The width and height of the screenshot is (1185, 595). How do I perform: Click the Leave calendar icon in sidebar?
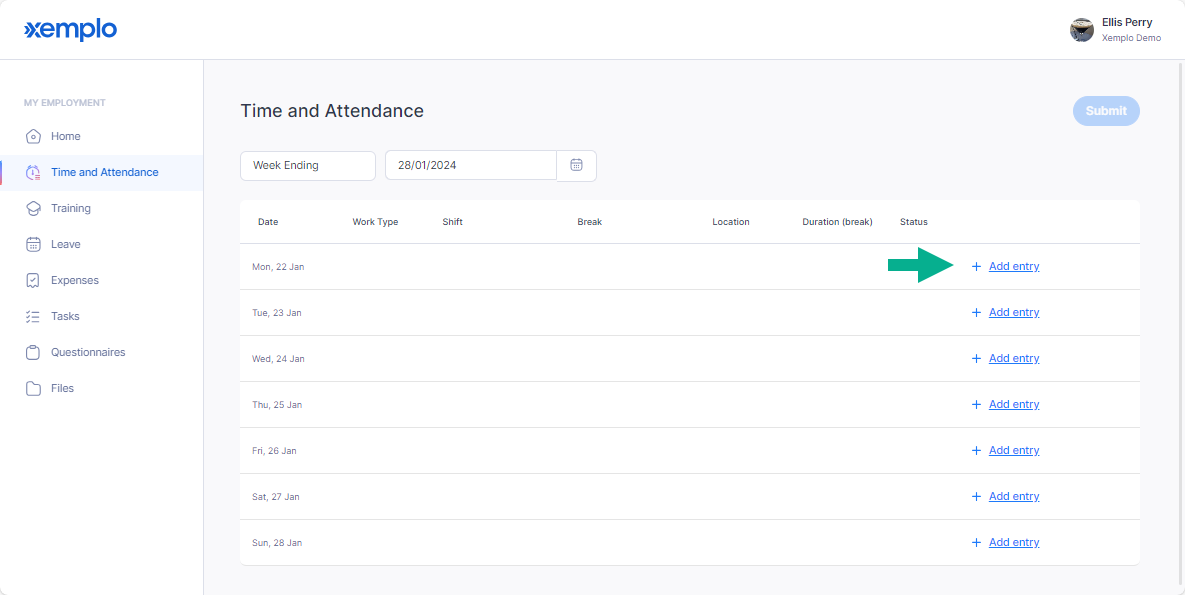(33, 244)
